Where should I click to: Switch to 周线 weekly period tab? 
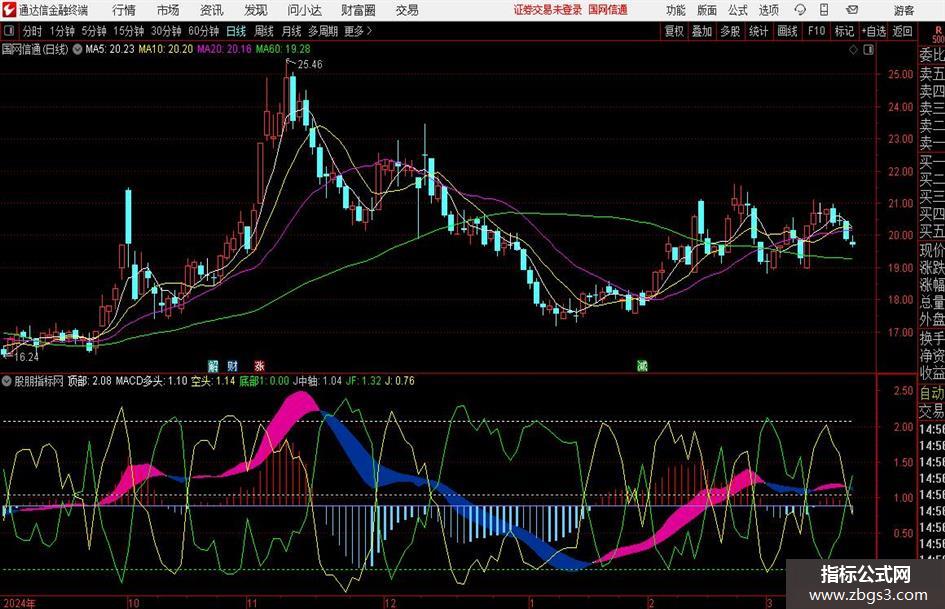(264, 31)
